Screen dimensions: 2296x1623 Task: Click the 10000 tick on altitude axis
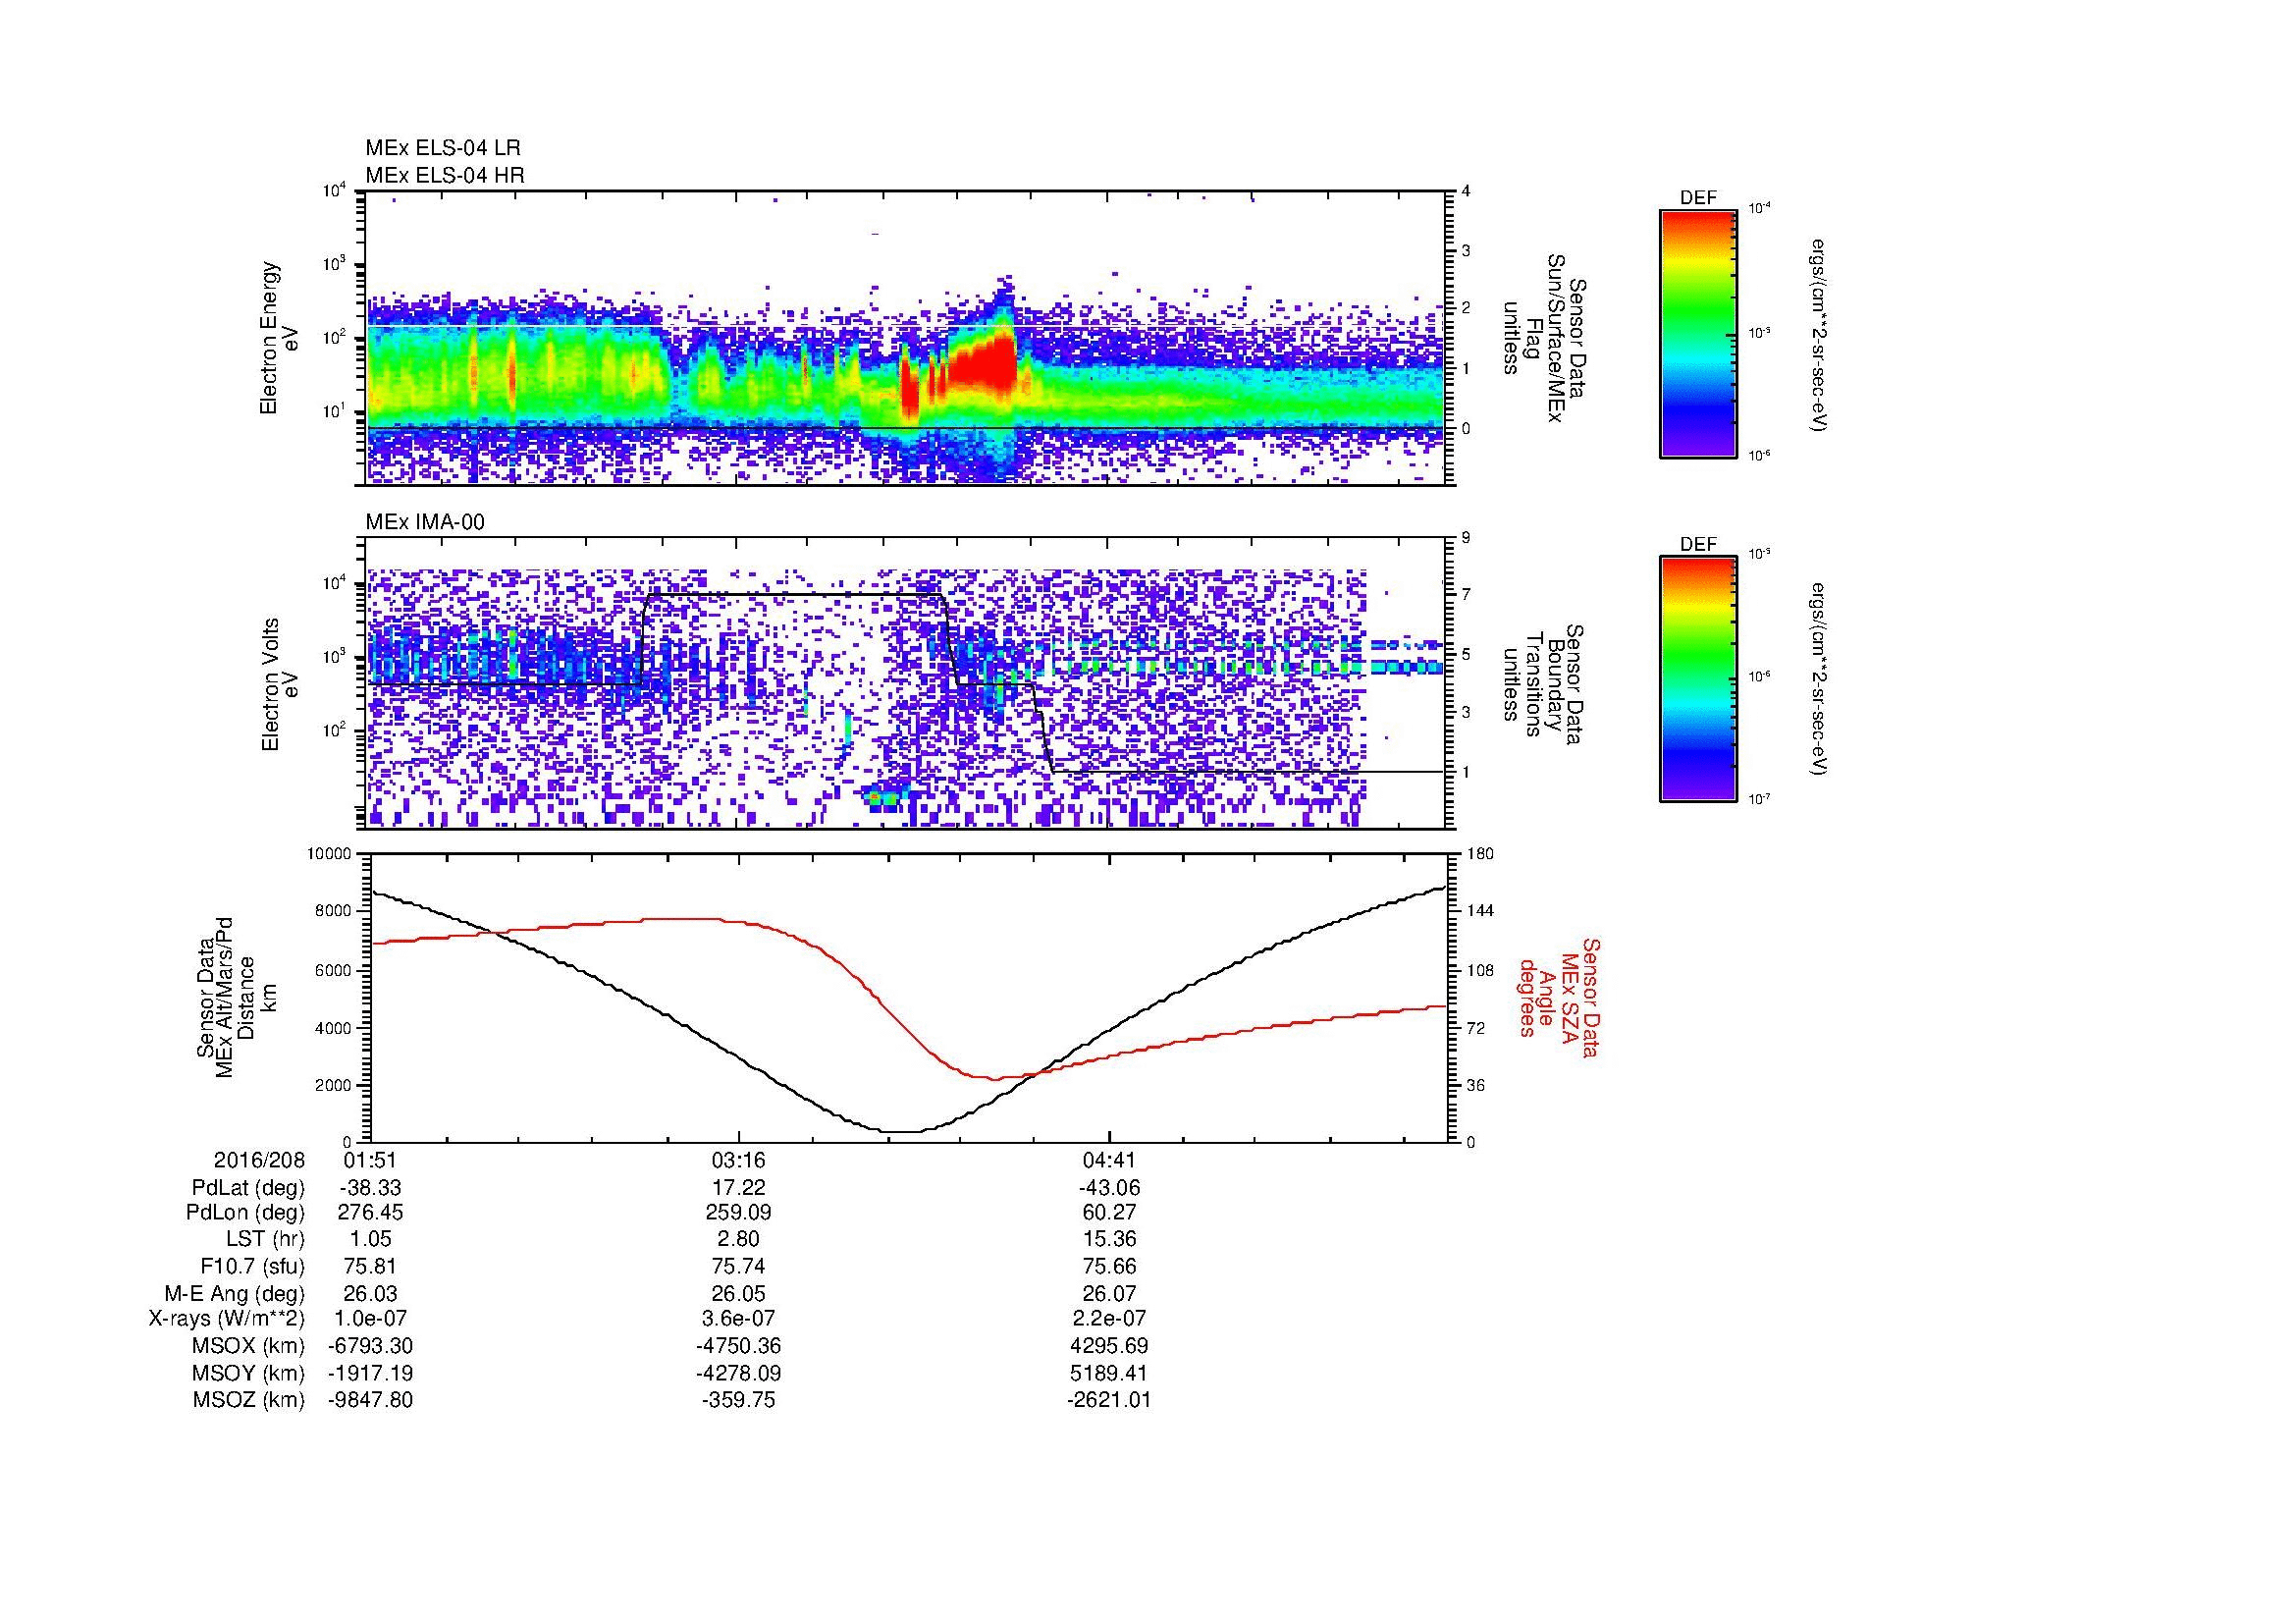330,854
